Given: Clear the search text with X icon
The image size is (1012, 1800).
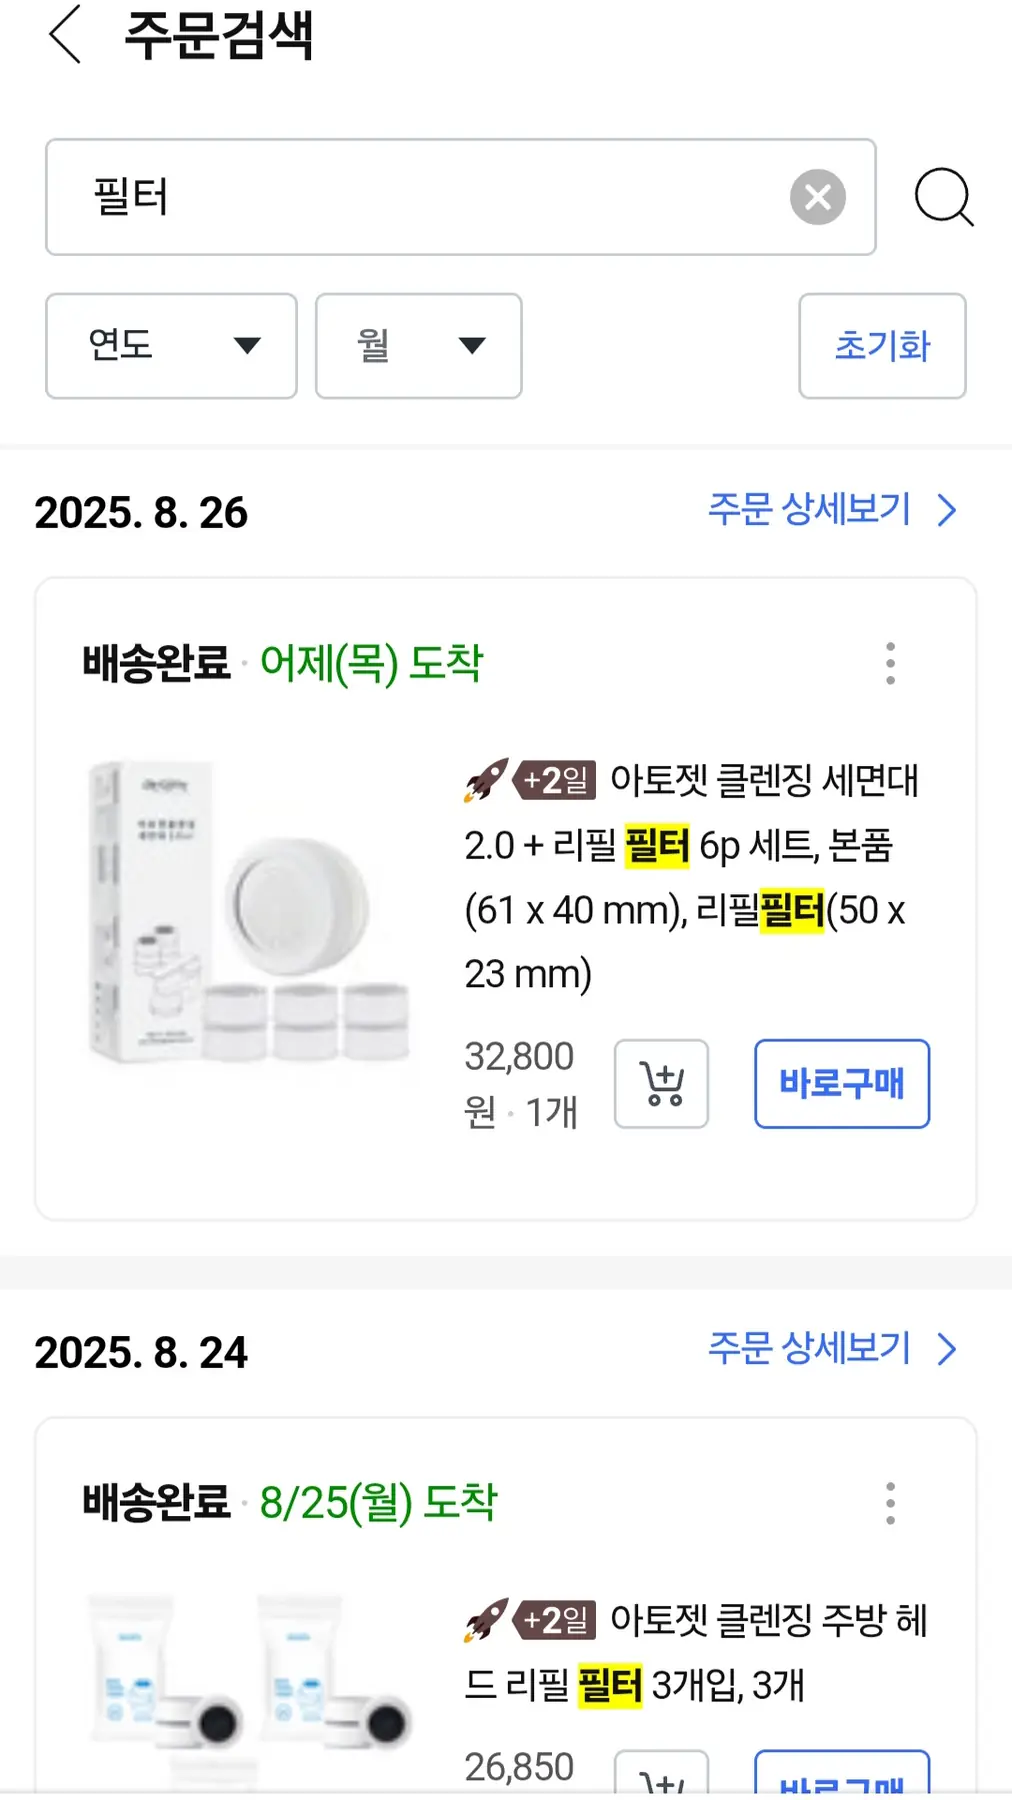Looking at the screenshot, I should (x=817, y=197).
